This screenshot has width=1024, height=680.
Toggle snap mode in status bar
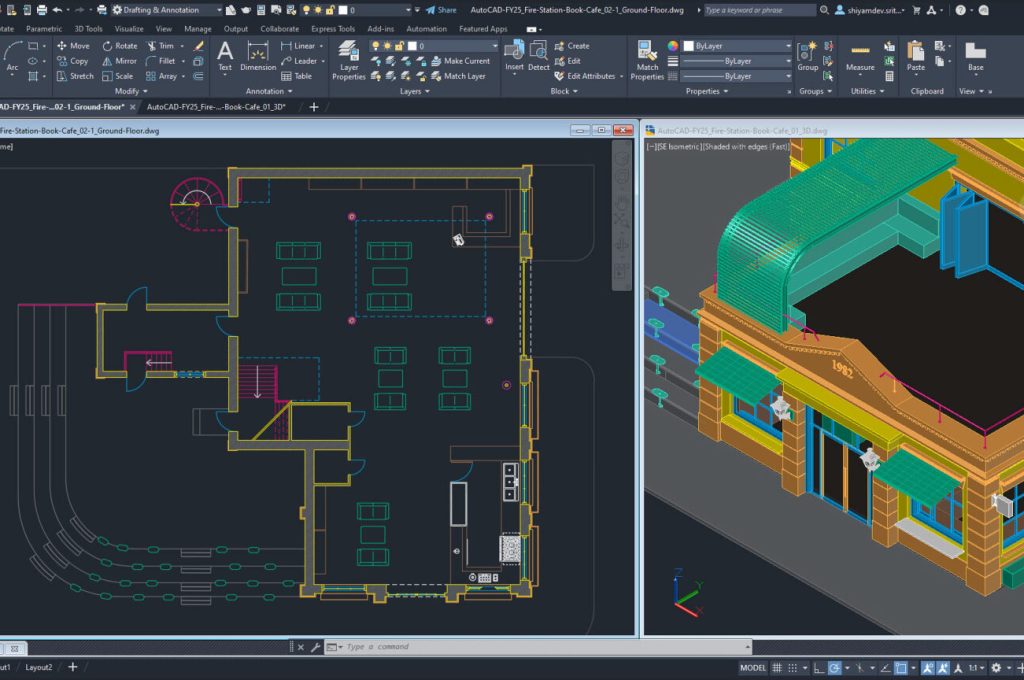click(x=792, y=668)
